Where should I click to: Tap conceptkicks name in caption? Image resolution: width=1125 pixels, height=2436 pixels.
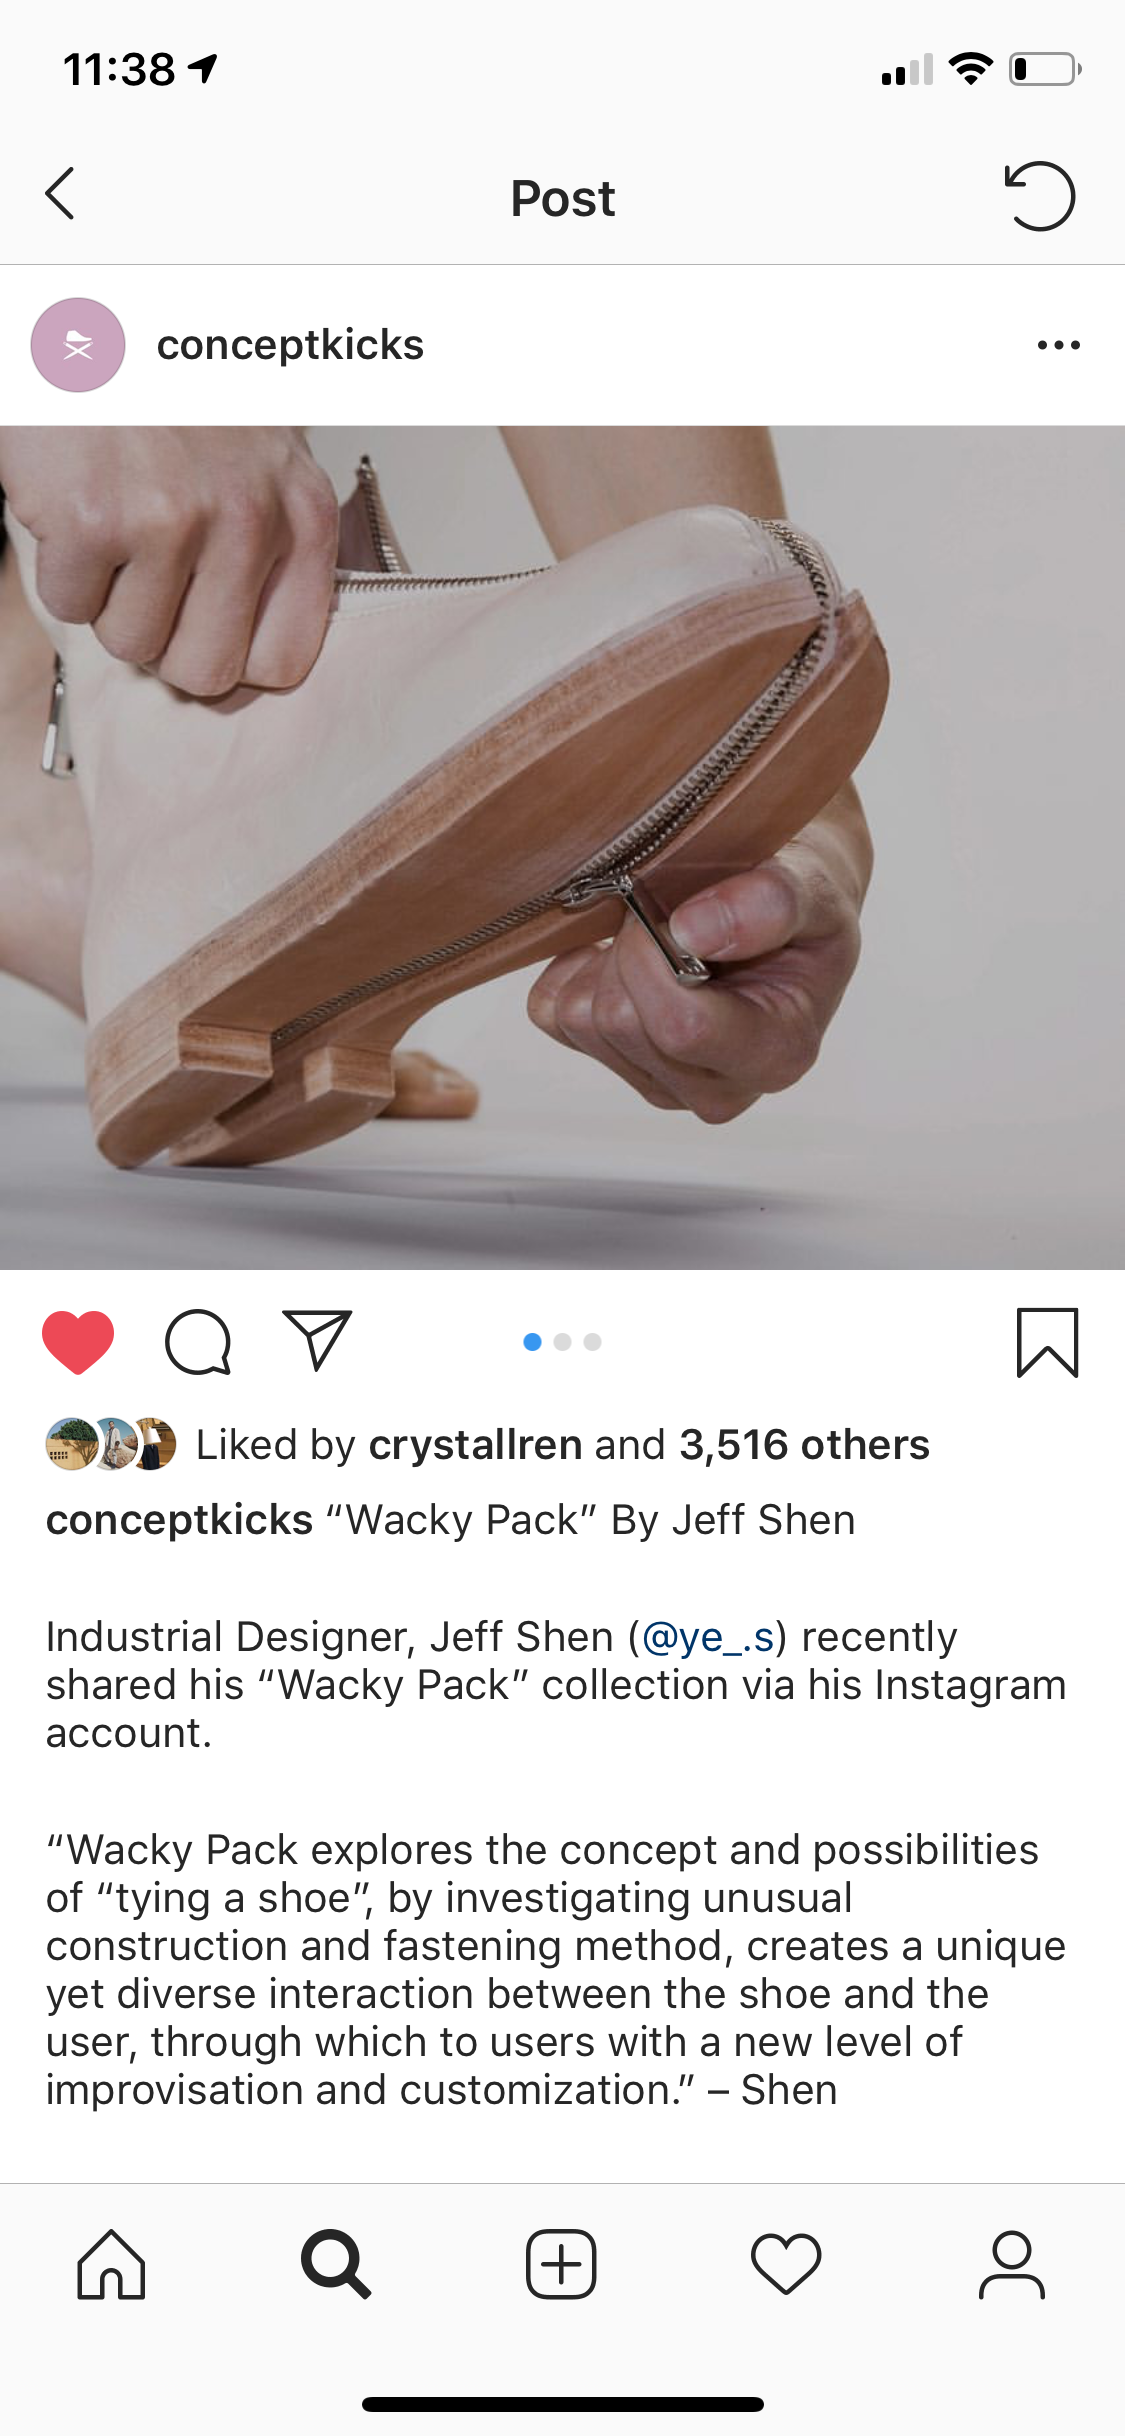click(x=180, y=1520)
